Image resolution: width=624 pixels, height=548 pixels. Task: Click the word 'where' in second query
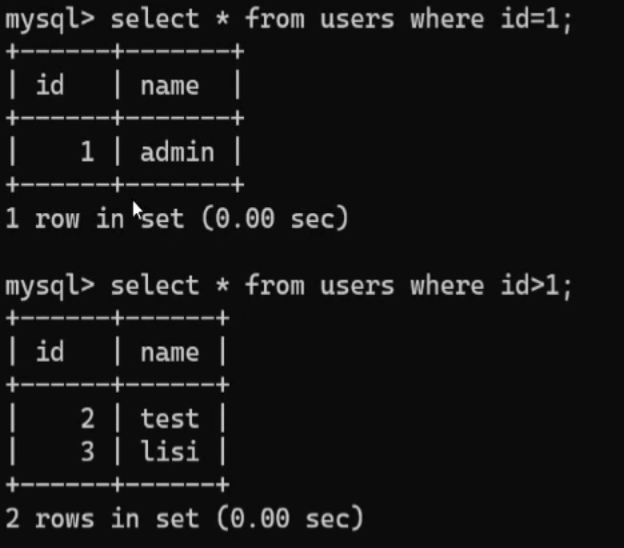coord(447,286)
